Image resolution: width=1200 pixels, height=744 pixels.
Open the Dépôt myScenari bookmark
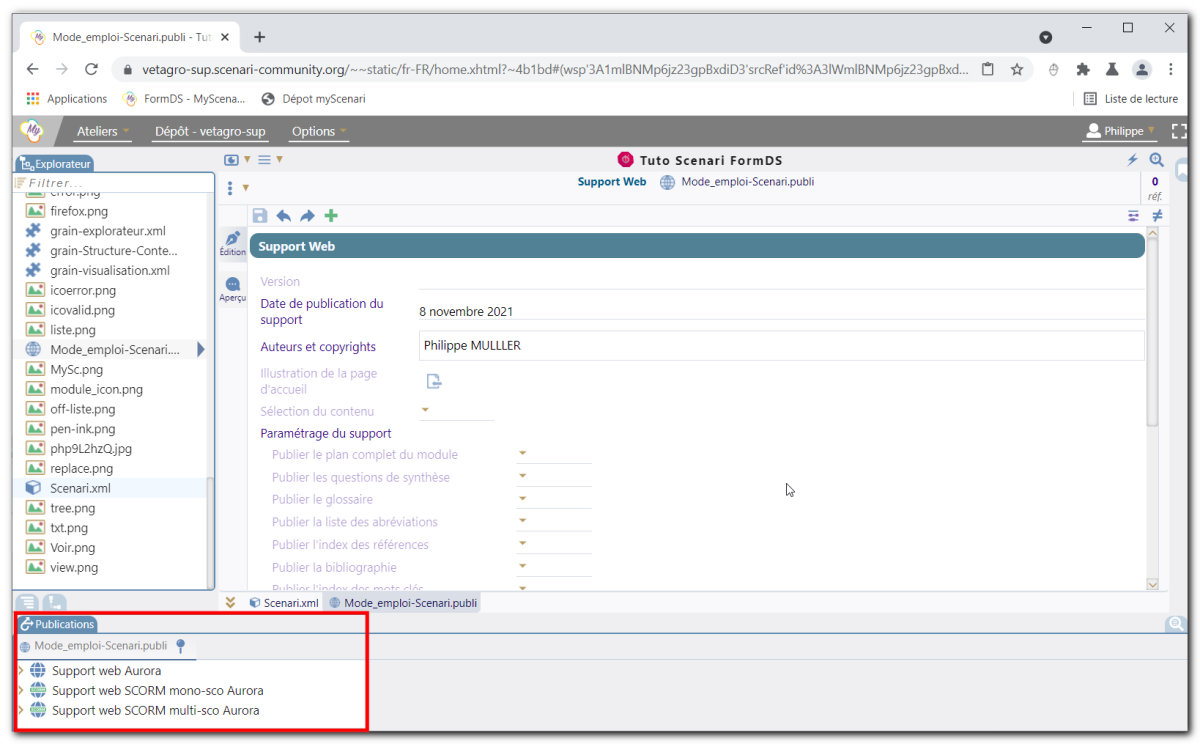[313, 99]
